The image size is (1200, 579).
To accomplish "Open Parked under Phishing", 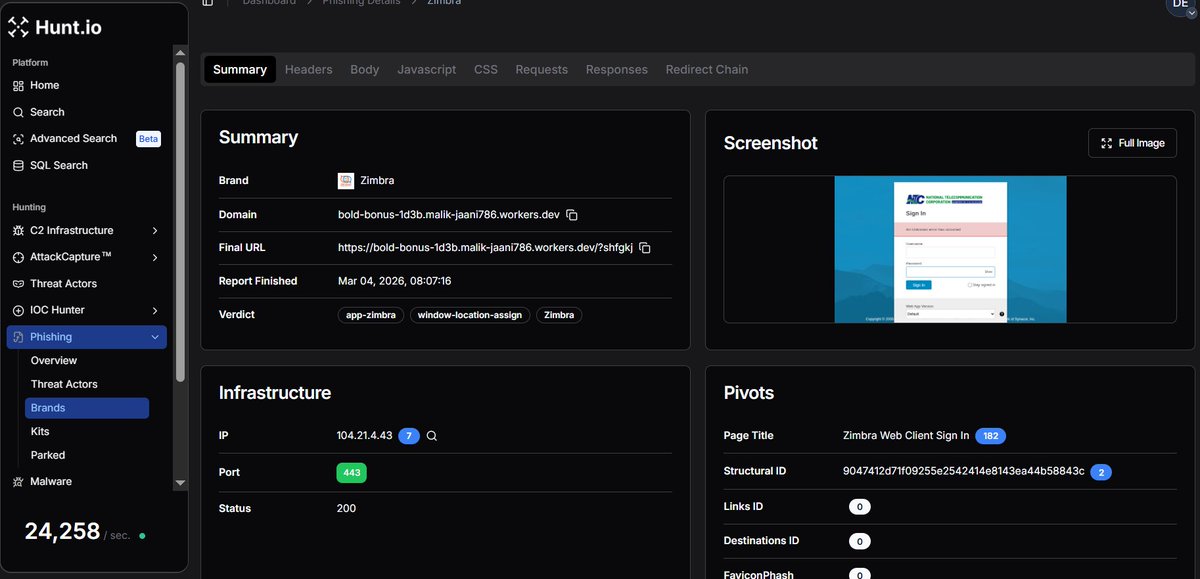I will pyautogui.click(x=48, y=455).
